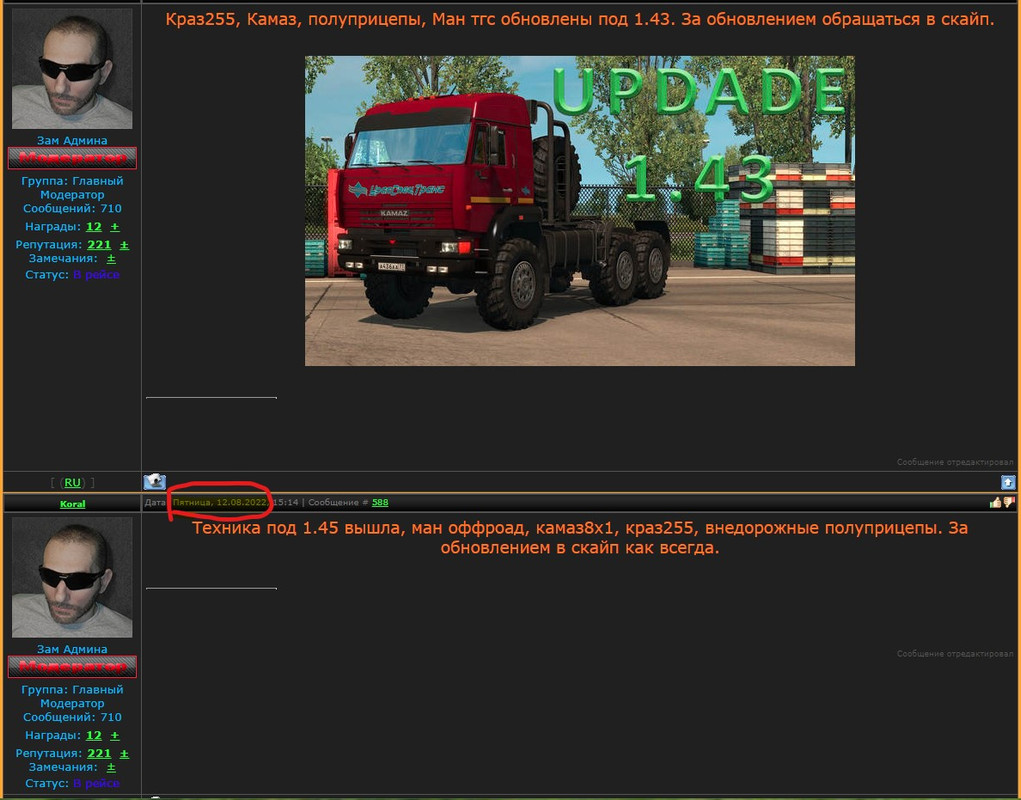This screenshot has width=1021, height=800.
Task: Click 'Сообщений: 710' in the 1.43 post
Action: (x=72, y=208)
